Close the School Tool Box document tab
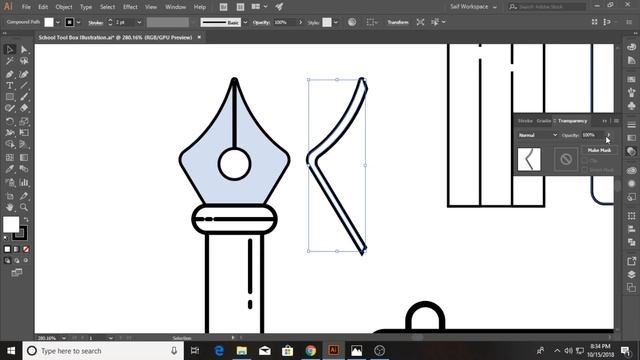 [x=199, y=37]
